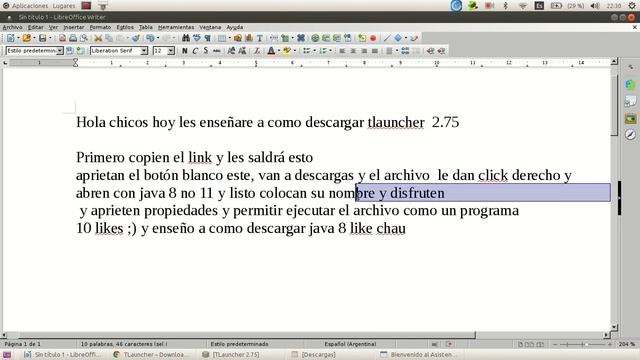Decrease indent icon on formatting bar
Screen dimensions: 640x360
[441, 51]
